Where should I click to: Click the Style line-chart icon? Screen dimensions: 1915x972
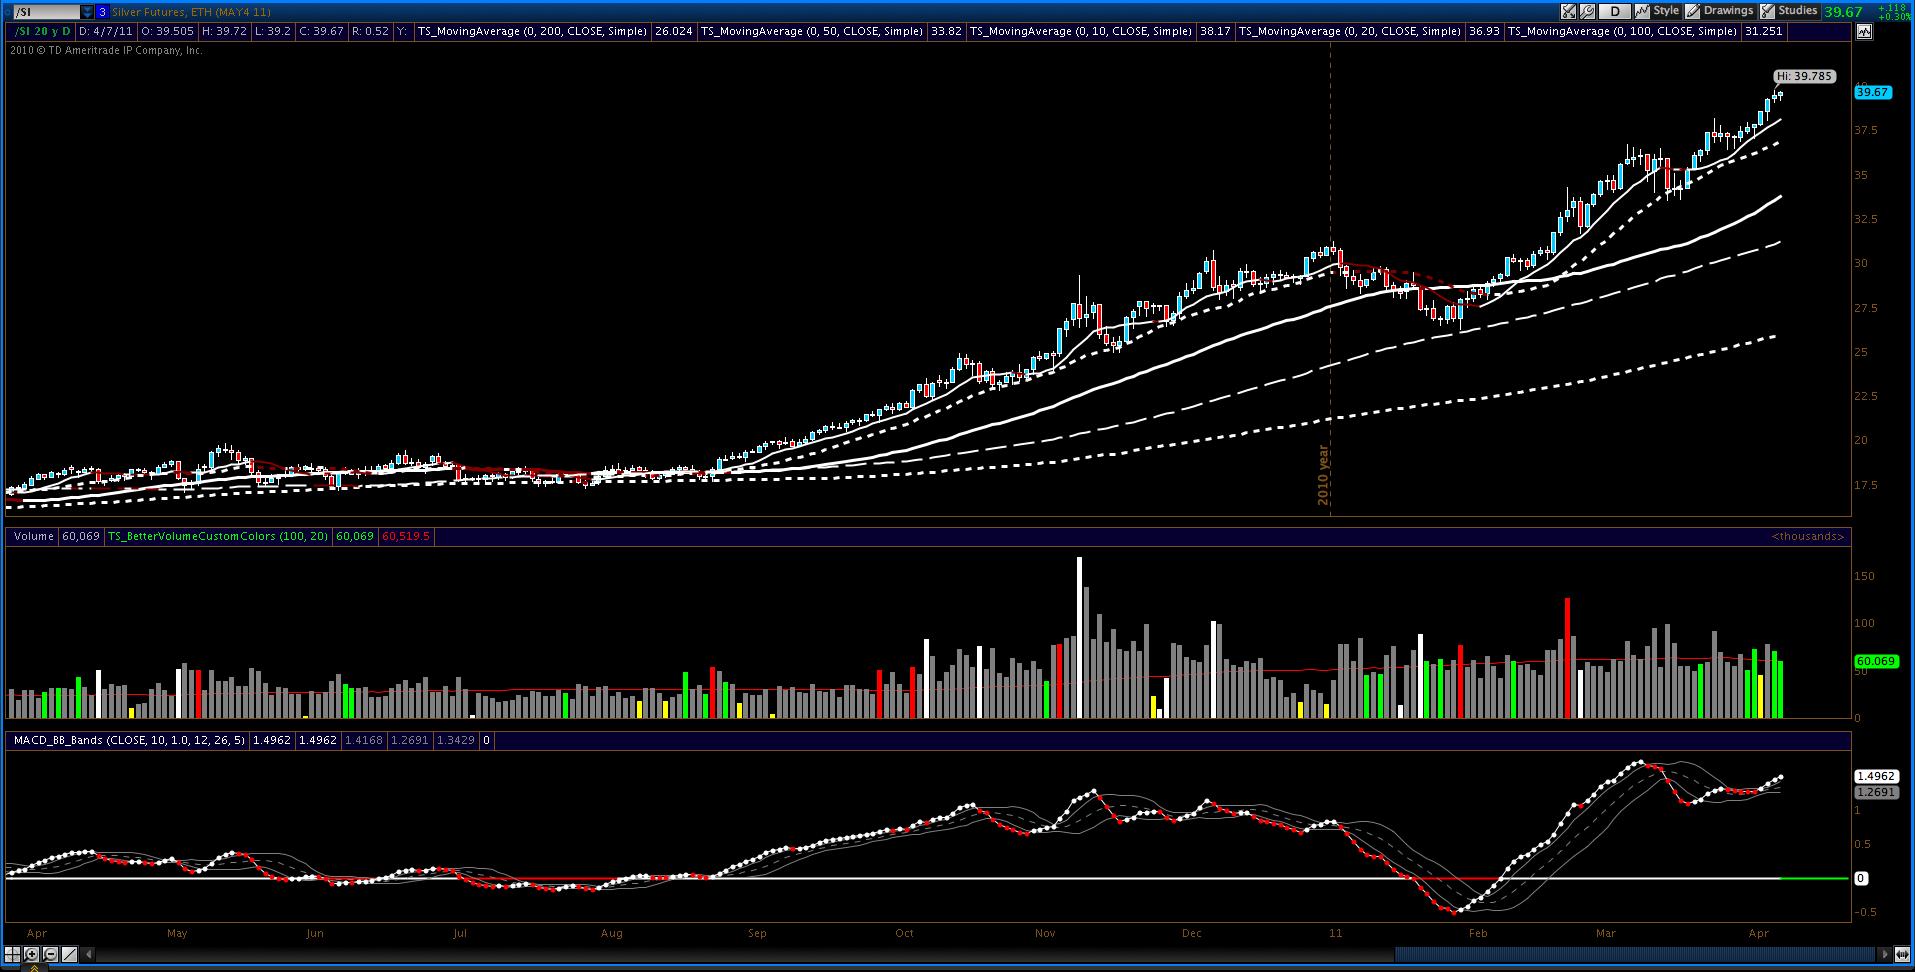(x=1642, y=11)
